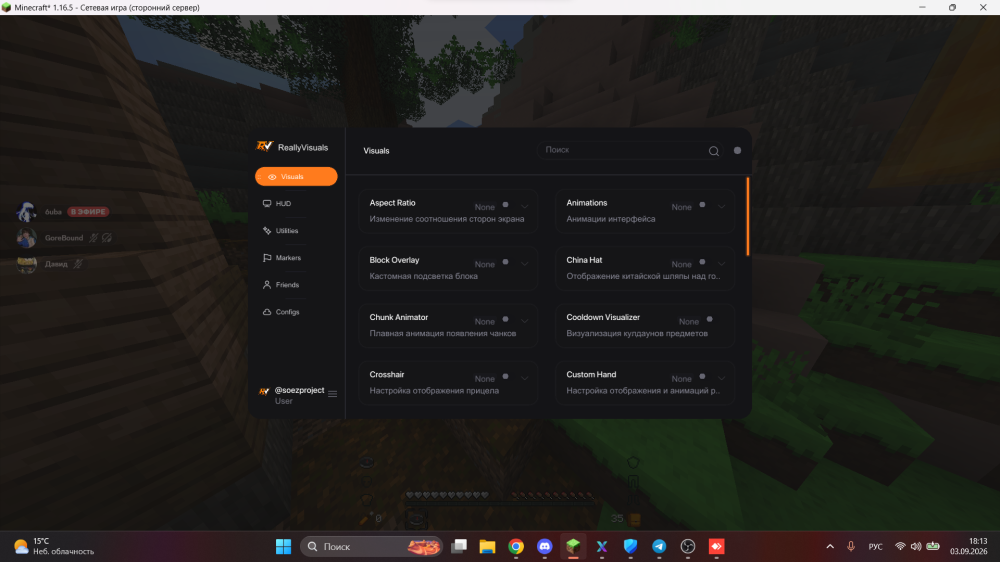Expand the Crosshair settings chevron
Viewport: 1000px width, 562px height.
pyautogui.click(x=524, y=378)
